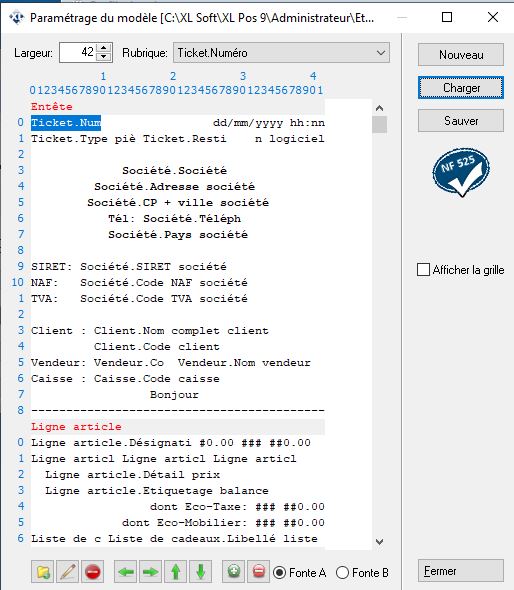This screenshot has height=590, width=514.
Task: Move field left with green left arrow
Action: pos(126,572)
